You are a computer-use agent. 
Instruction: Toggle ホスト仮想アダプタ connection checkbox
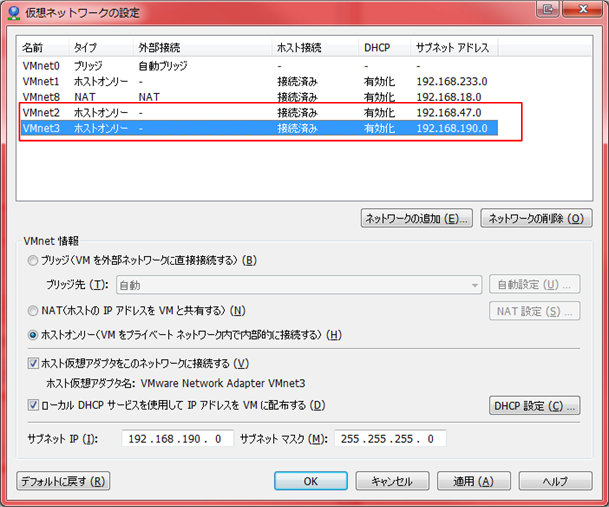click(35, 363)
